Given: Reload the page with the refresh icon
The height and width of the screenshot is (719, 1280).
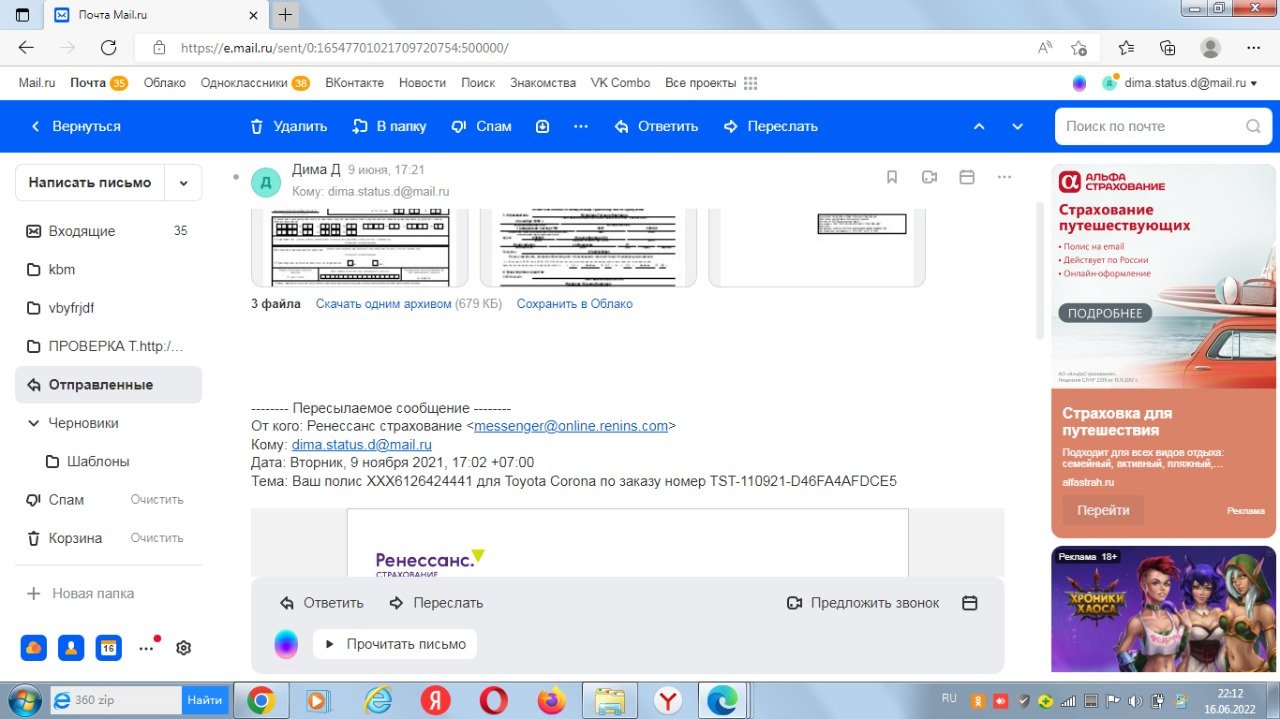Looking at the screenshot, I should coord(109,48).
